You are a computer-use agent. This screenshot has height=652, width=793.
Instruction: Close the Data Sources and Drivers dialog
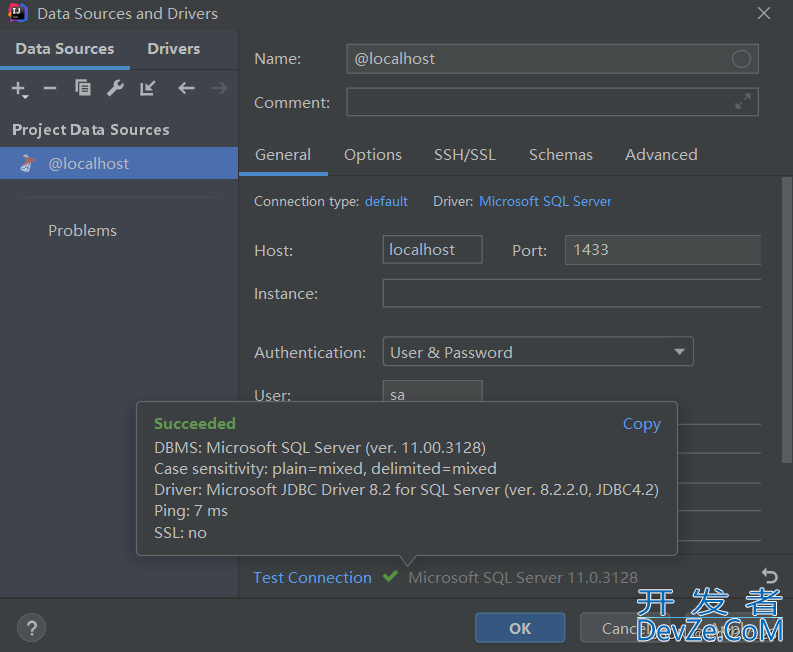point(764,13)
